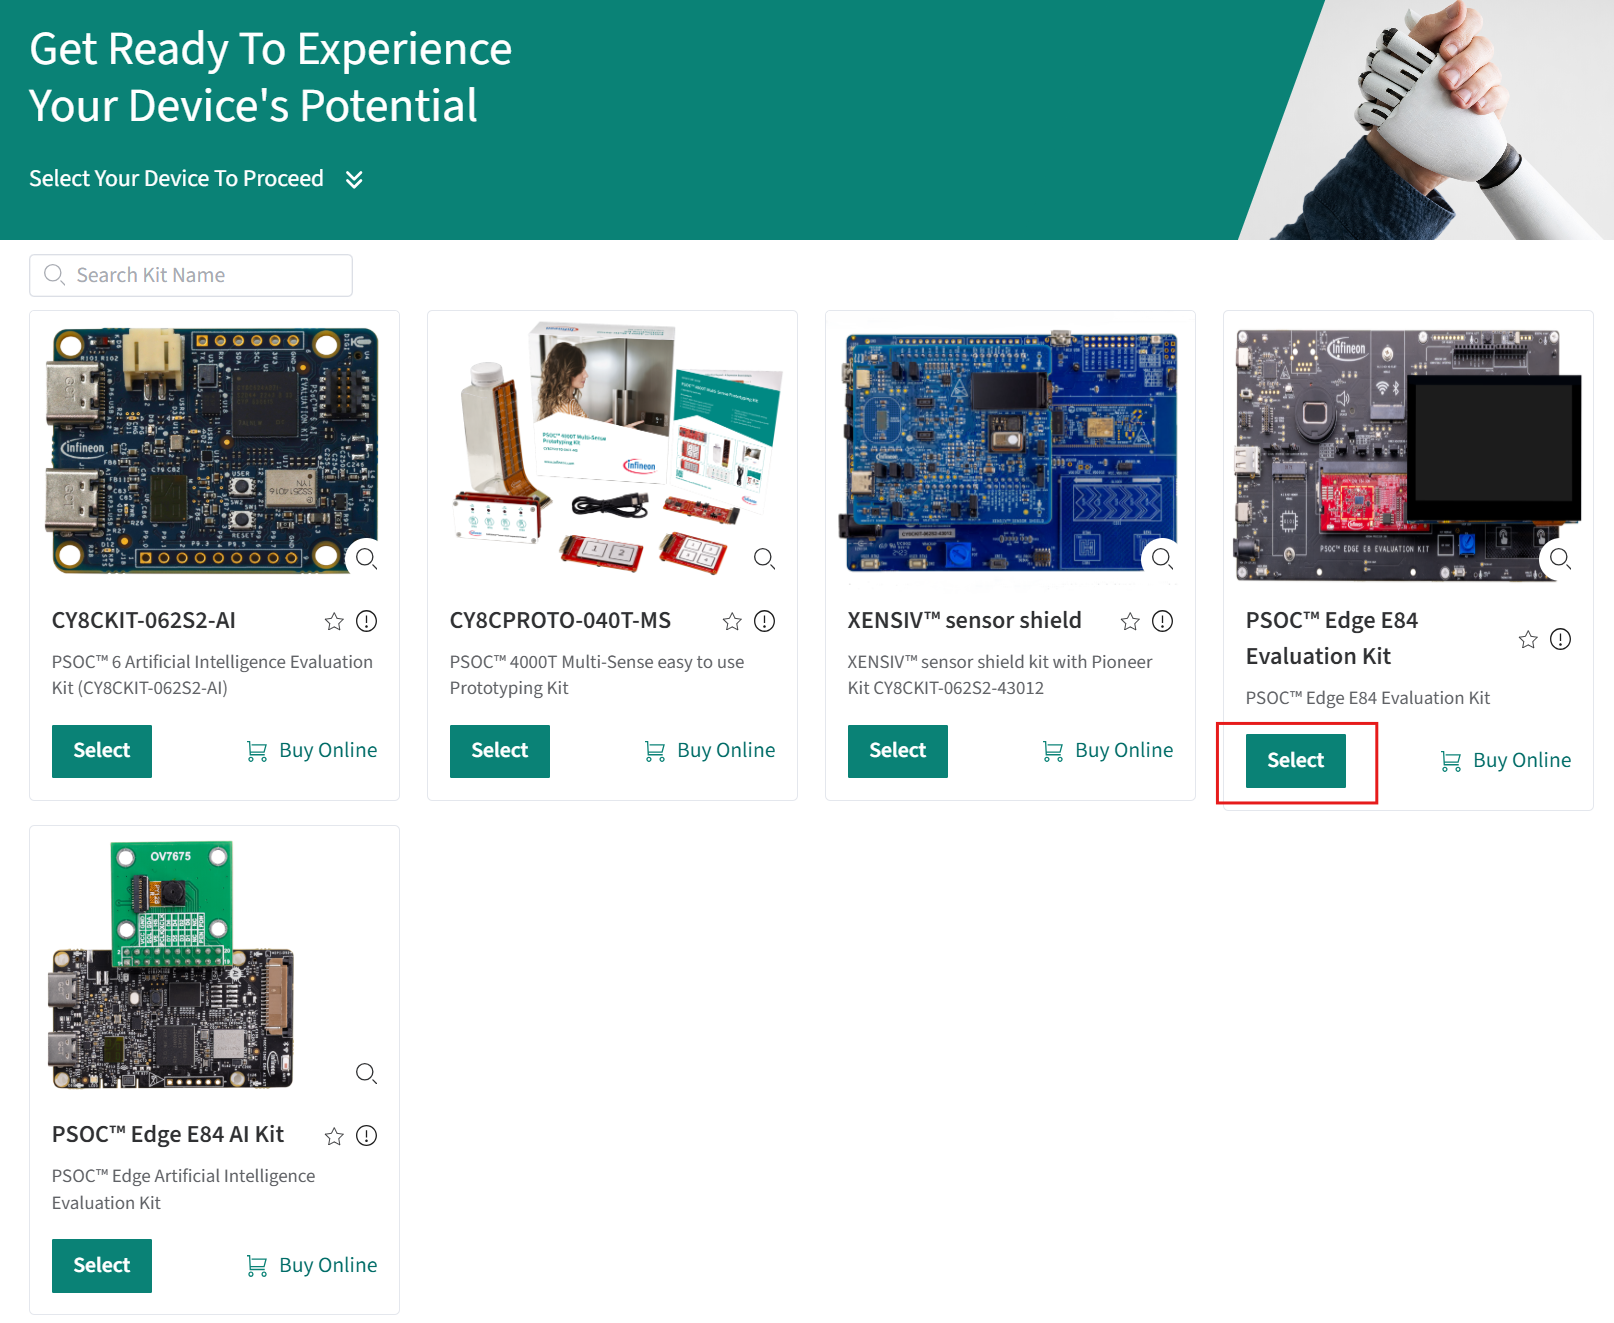Magnify the CY8CKIT-062S2-AI board image
The width and height of the screenshot is (1614, 1323).
[x=367, y=558]
